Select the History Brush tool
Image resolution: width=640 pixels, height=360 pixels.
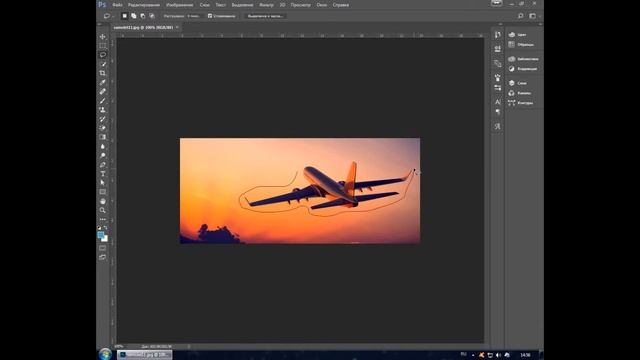coord(102,119)
